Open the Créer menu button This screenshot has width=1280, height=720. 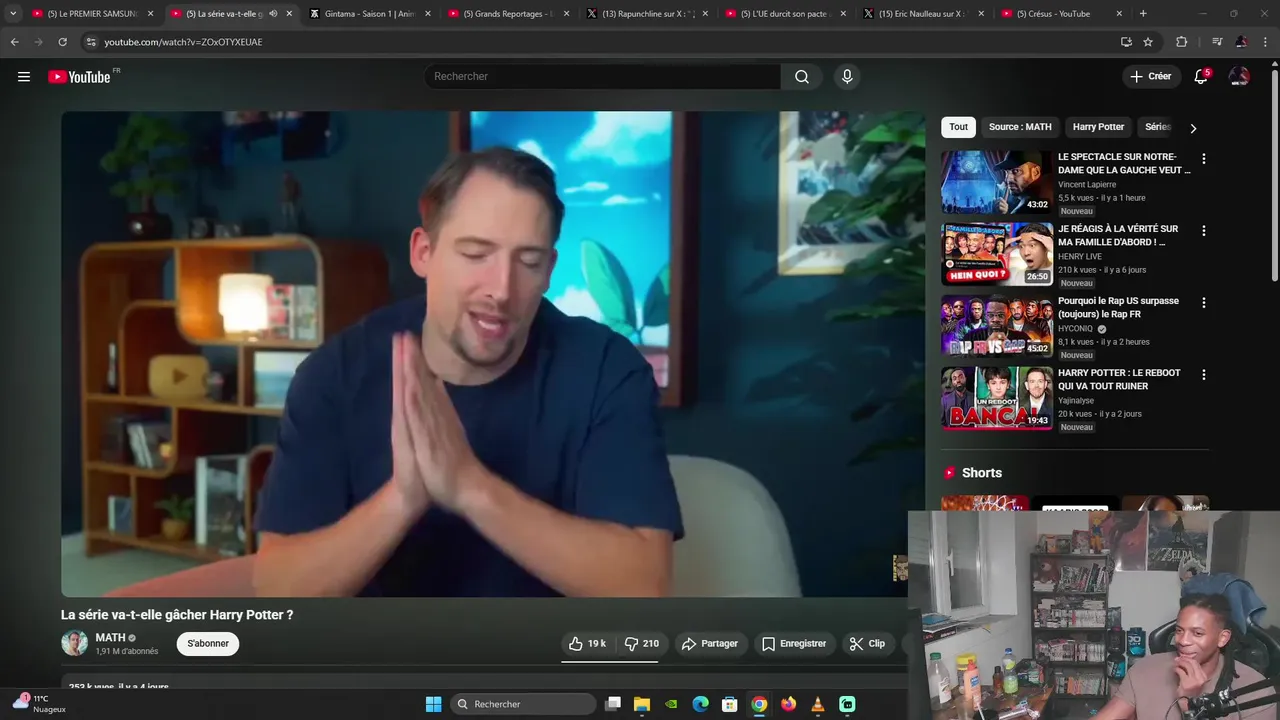(1150, 77)
